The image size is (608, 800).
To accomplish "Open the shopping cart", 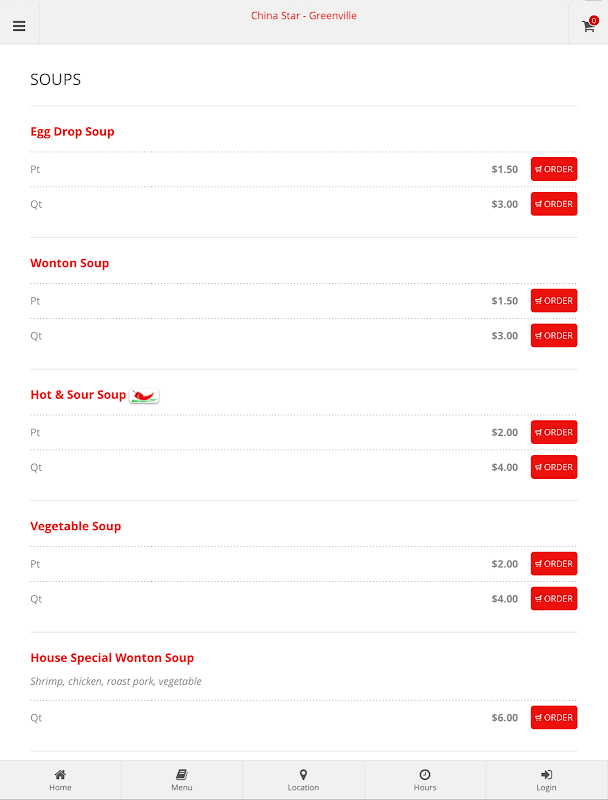I will tap(589, 26).
